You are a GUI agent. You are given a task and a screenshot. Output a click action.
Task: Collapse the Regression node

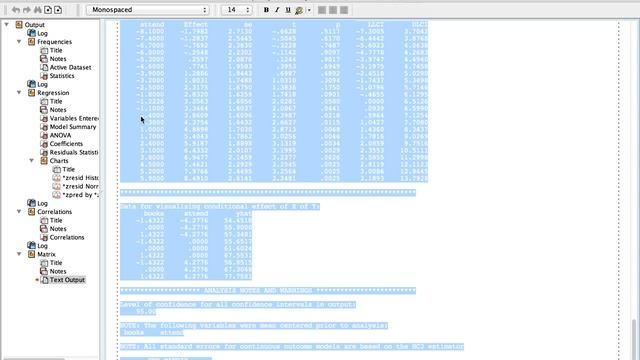tap(19, 93)
